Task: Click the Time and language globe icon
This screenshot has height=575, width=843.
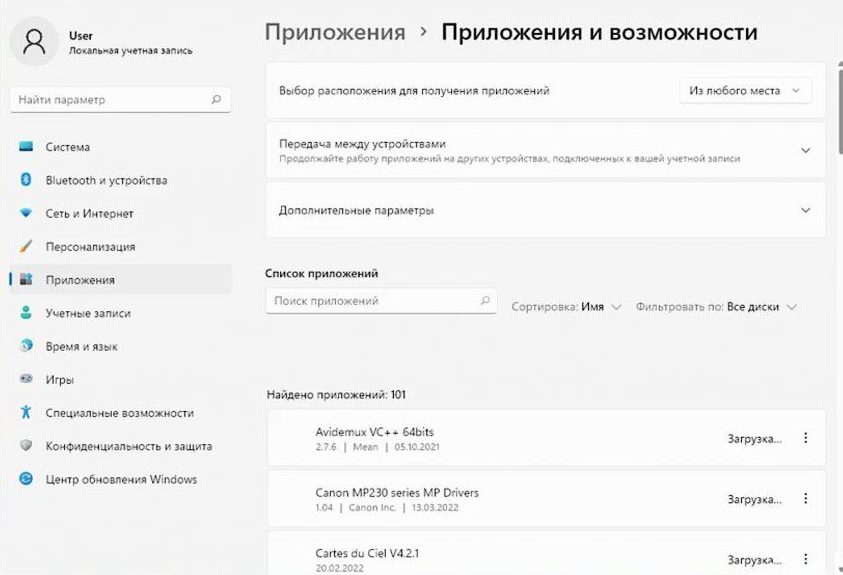Action: coord(26,346)
